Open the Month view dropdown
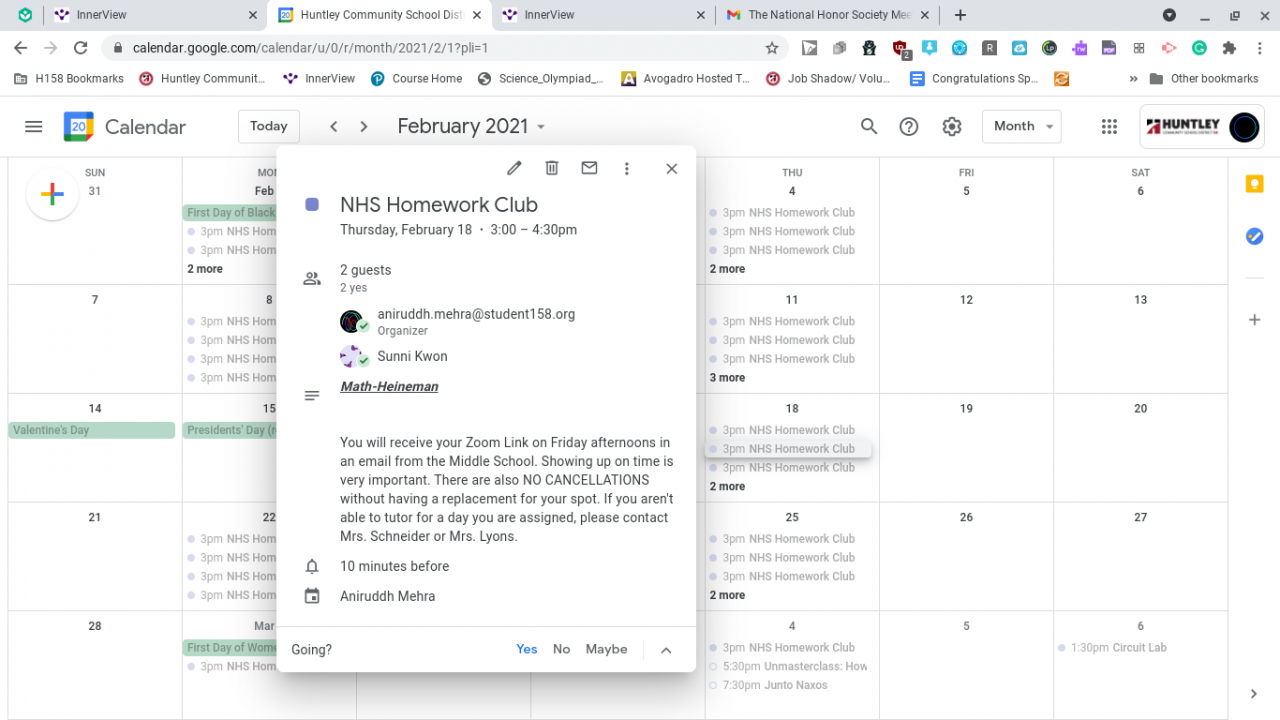This screenshot has width=1280, height=720. [1021, 127]
